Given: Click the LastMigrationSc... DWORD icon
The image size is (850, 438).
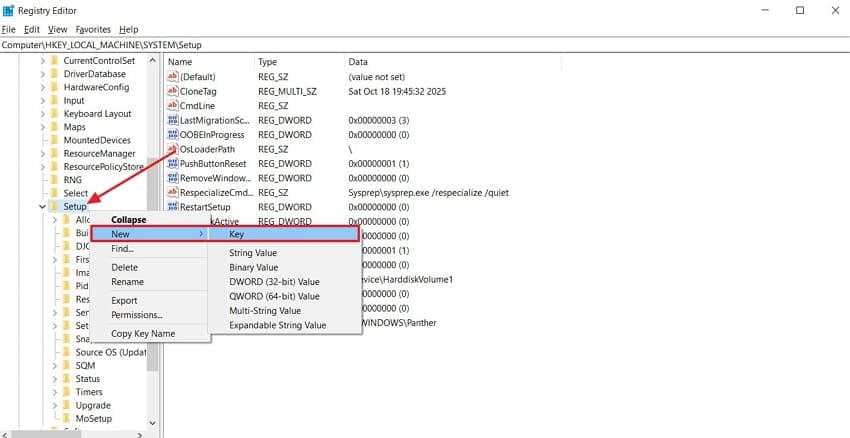Looking at the screenshot, I should [x=173, y=120].
